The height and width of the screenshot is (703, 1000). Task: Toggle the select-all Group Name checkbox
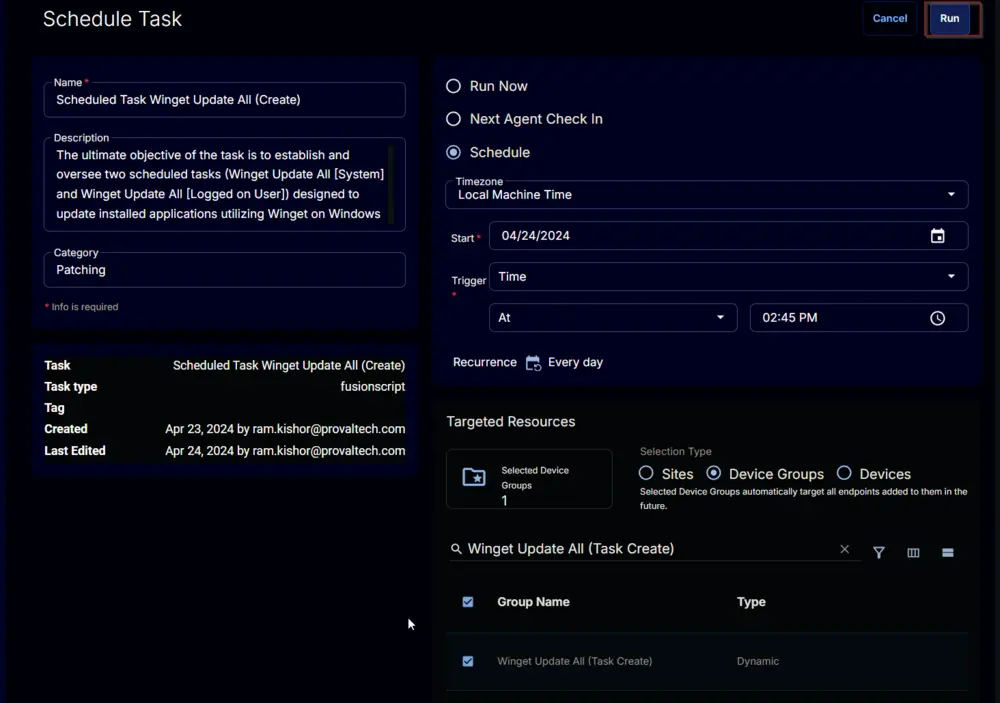tap(467, 602)
